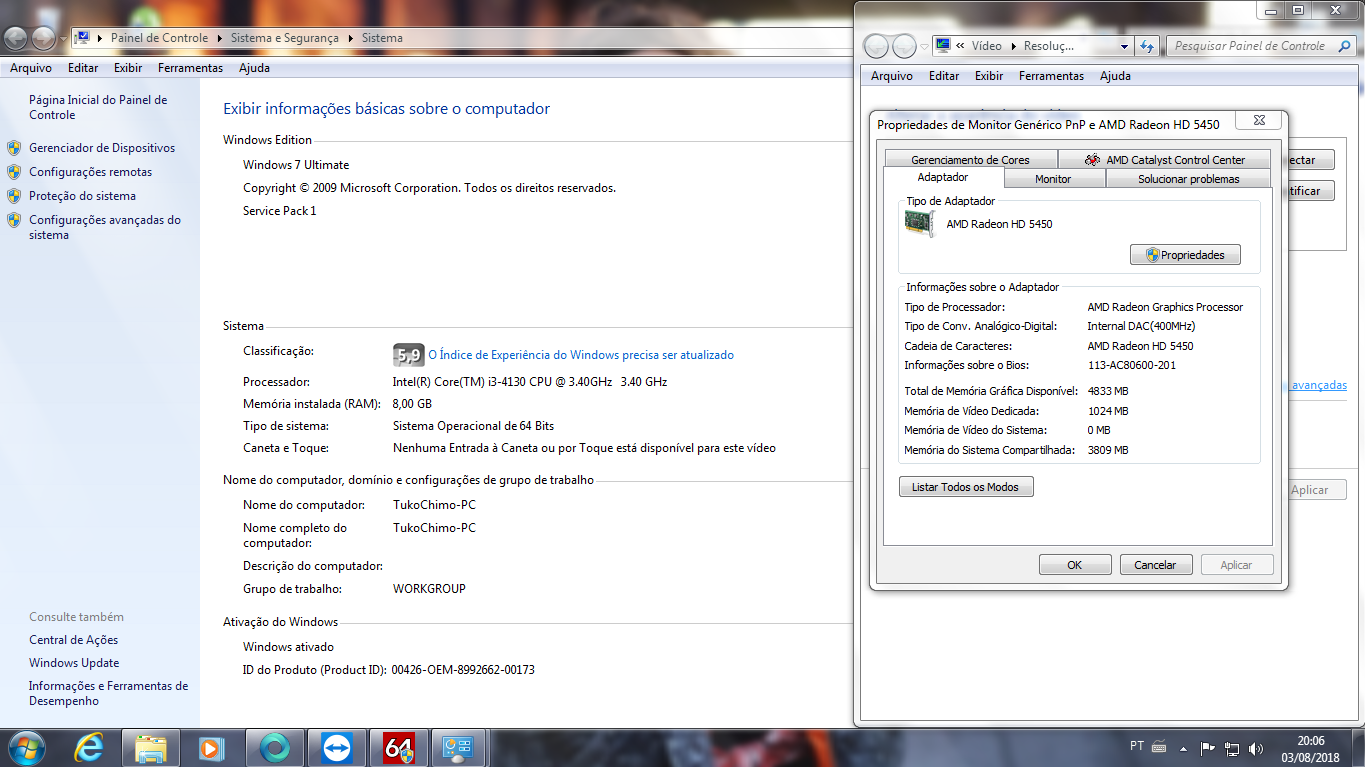
Task: Click Cancelar in the monitor properties dialog
Action: 1156,565
